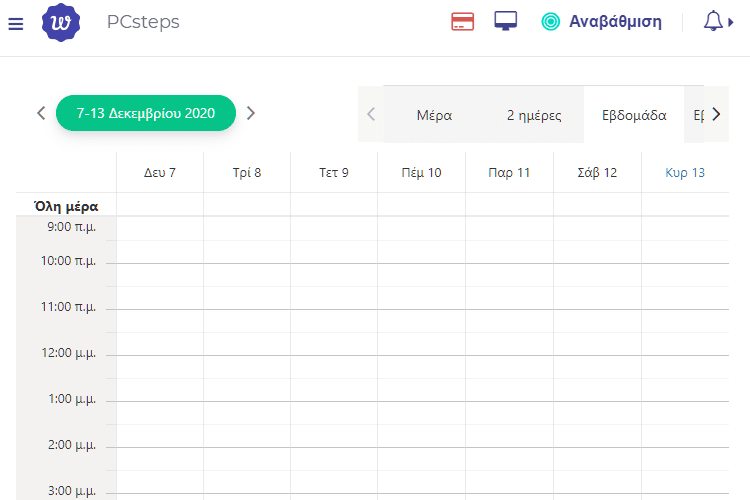Open the red credit card icon
Screen dimensions: 750x500
click(463, 22)
